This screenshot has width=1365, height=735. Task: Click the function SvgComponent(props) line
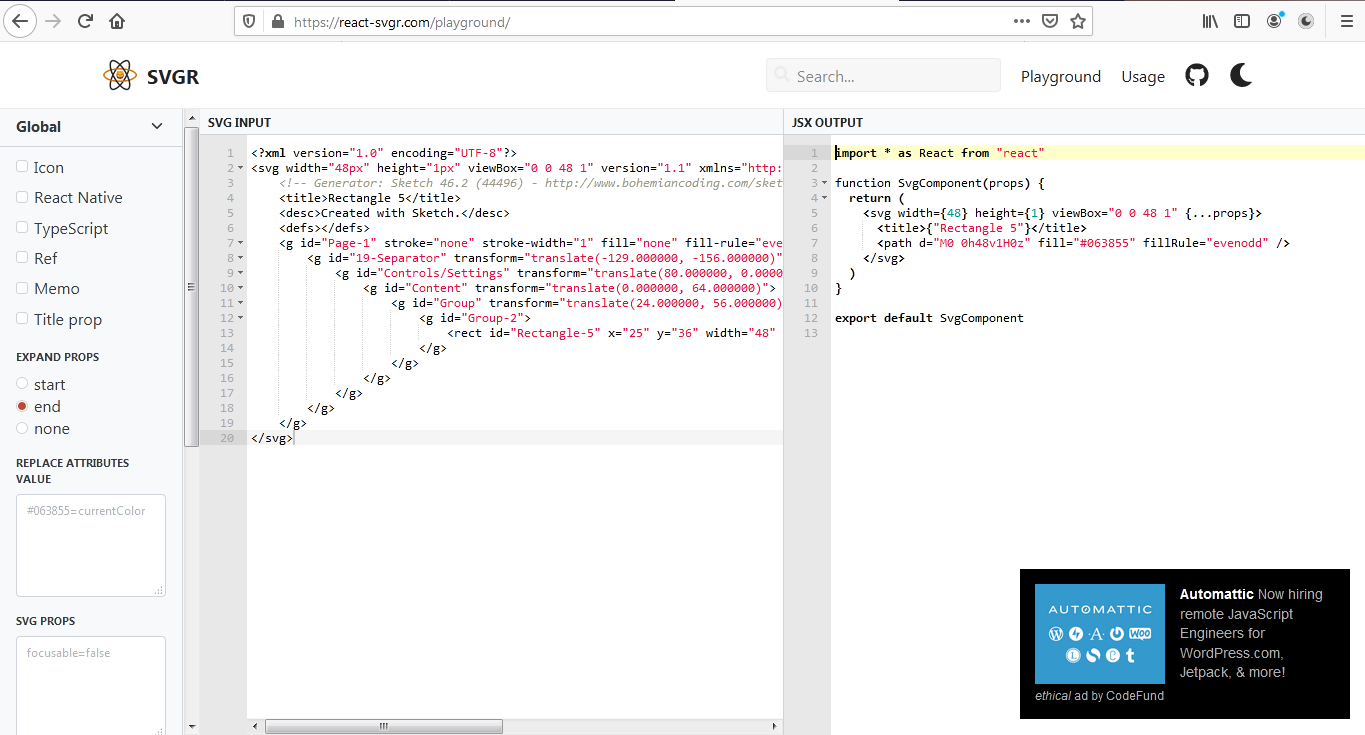click(x=939, y=183)
